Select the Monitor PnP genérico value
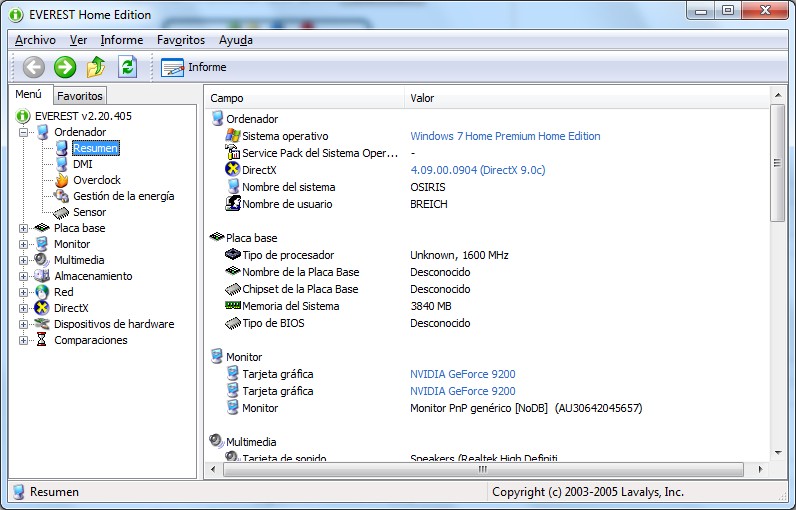The height and width of the screenshot is (510, 796). [x=526, y=408]
